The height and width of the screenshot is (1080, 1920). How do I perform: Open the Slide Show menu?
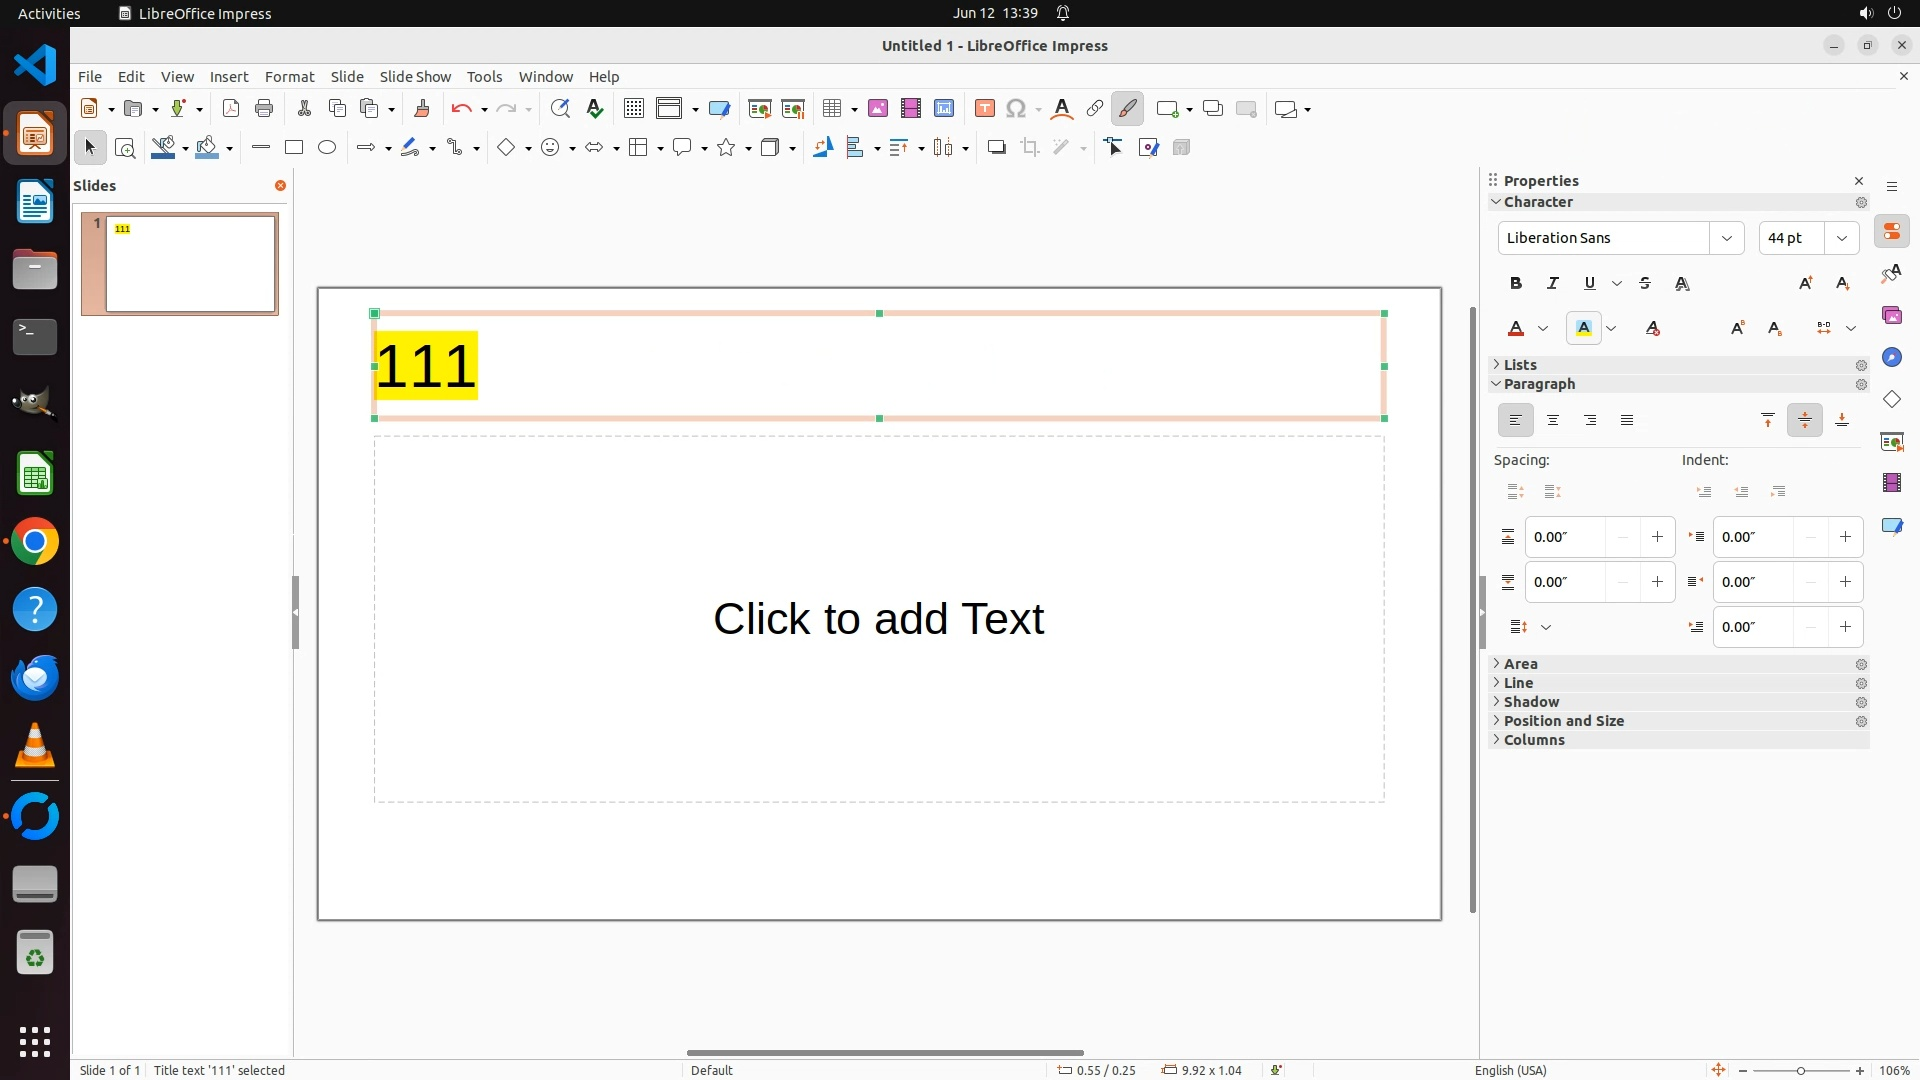(415, 77)
